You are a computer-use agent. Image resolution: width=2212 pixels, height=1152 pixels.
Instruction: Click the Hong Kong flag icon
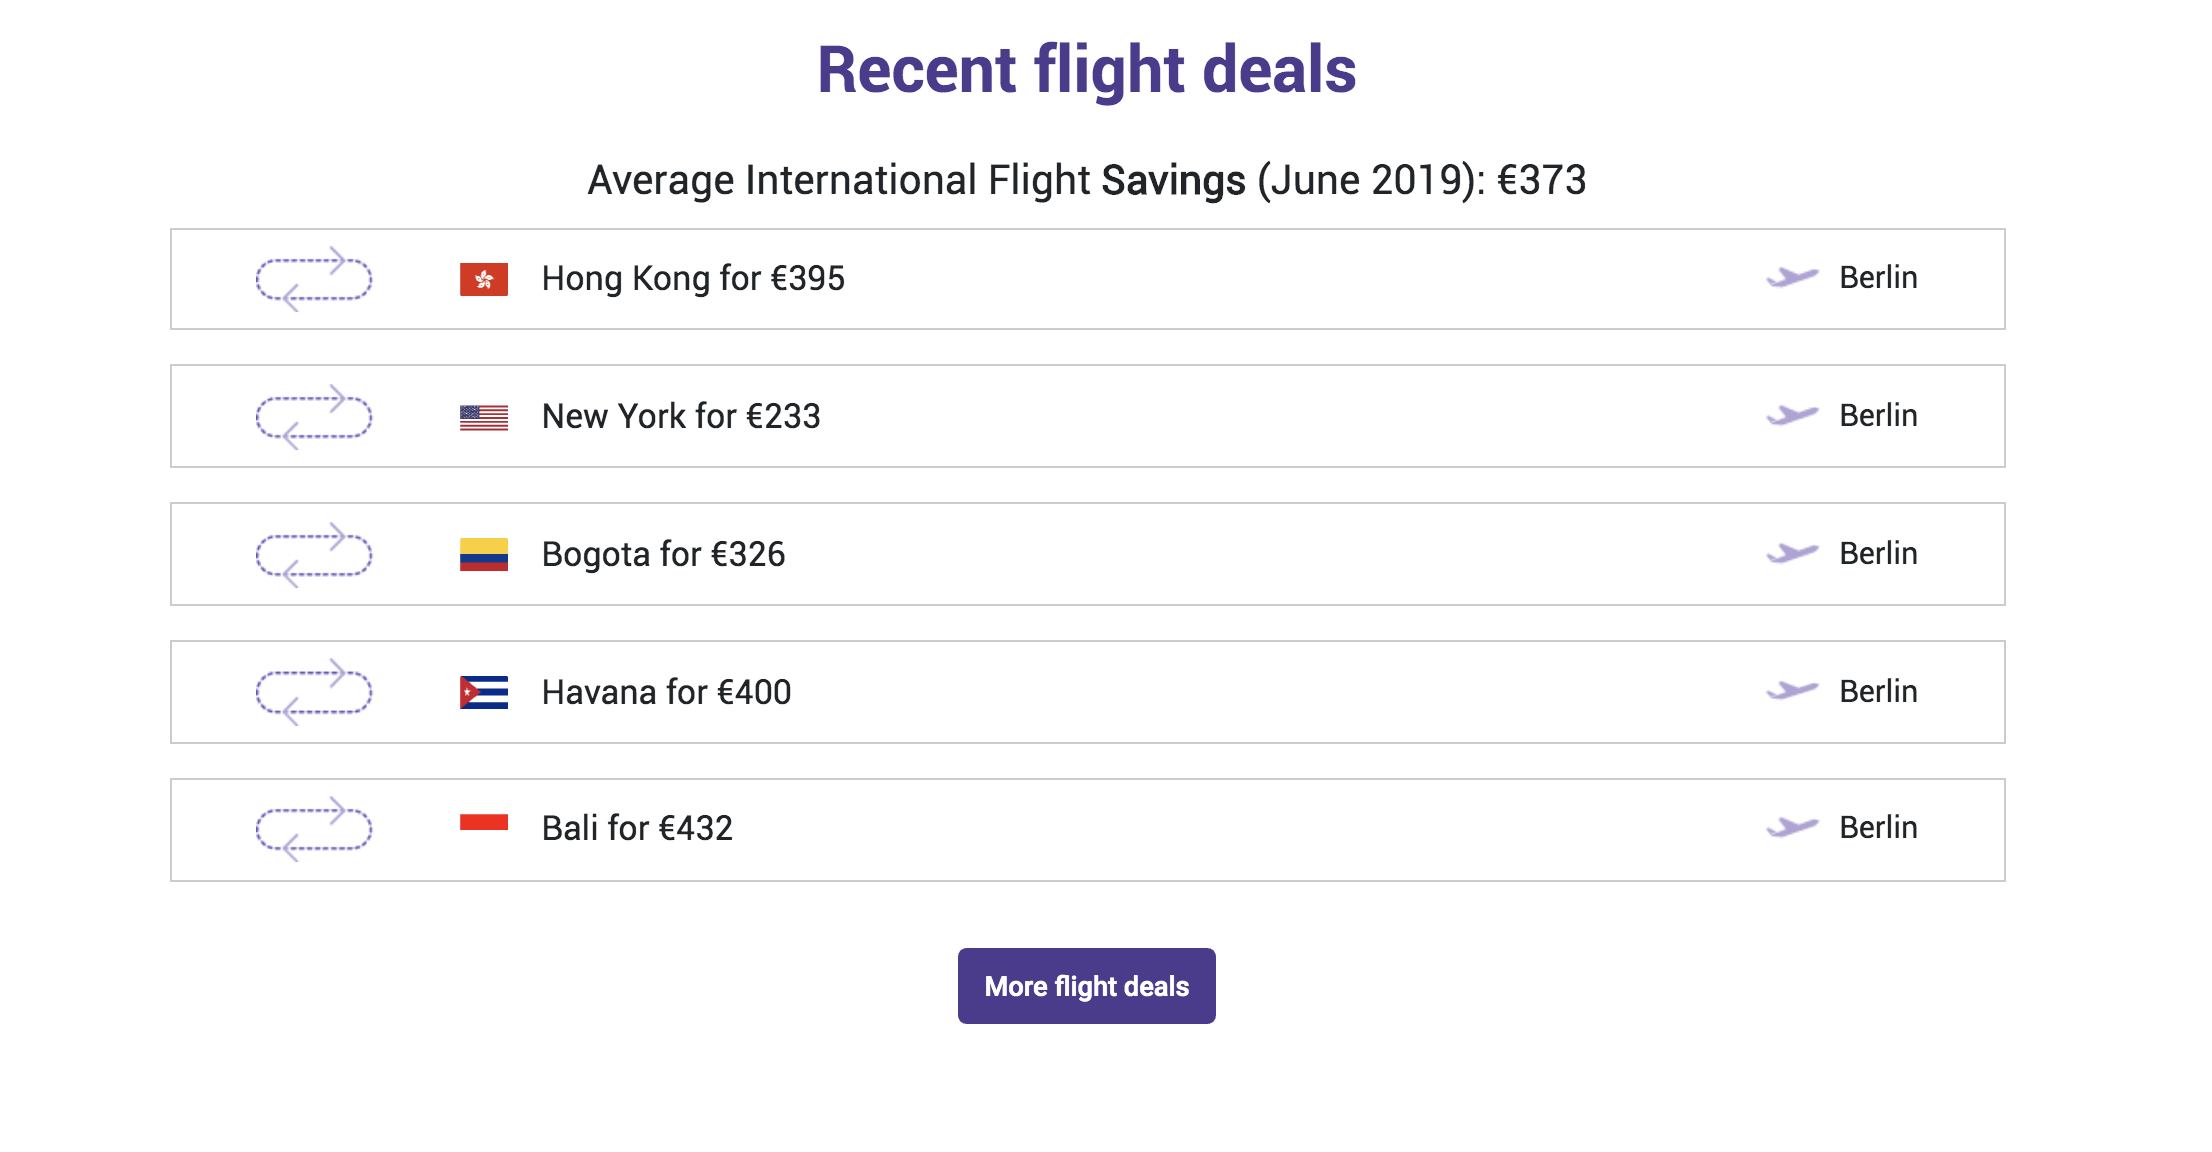coord(483,279)
